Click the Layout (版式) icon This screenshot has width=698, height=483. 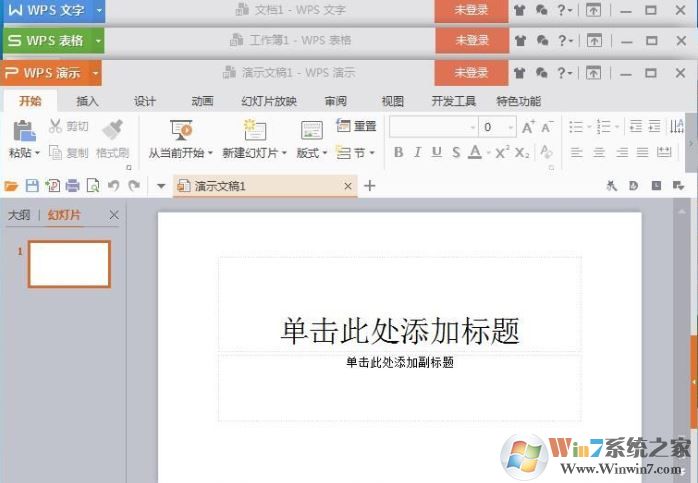tap(312, 130)
